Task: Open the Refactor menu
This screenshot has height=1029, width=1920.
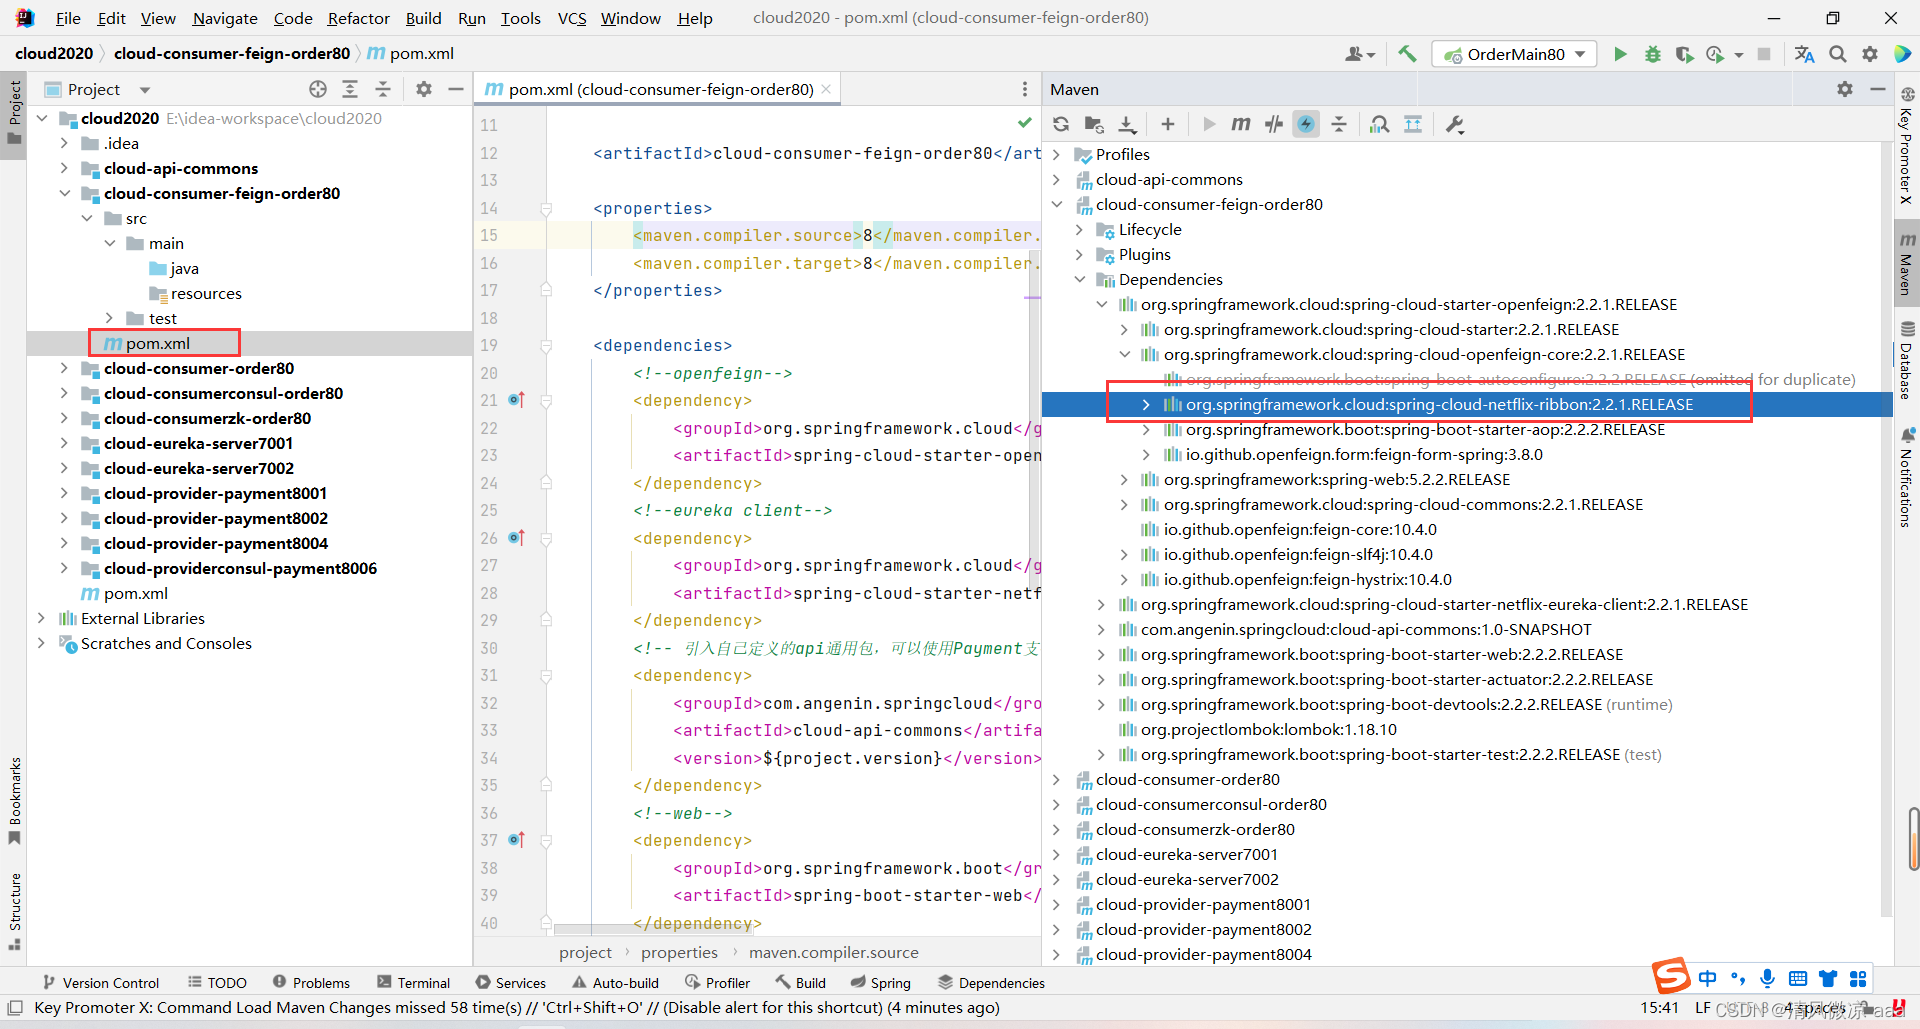Action: [x=358, y=18]
